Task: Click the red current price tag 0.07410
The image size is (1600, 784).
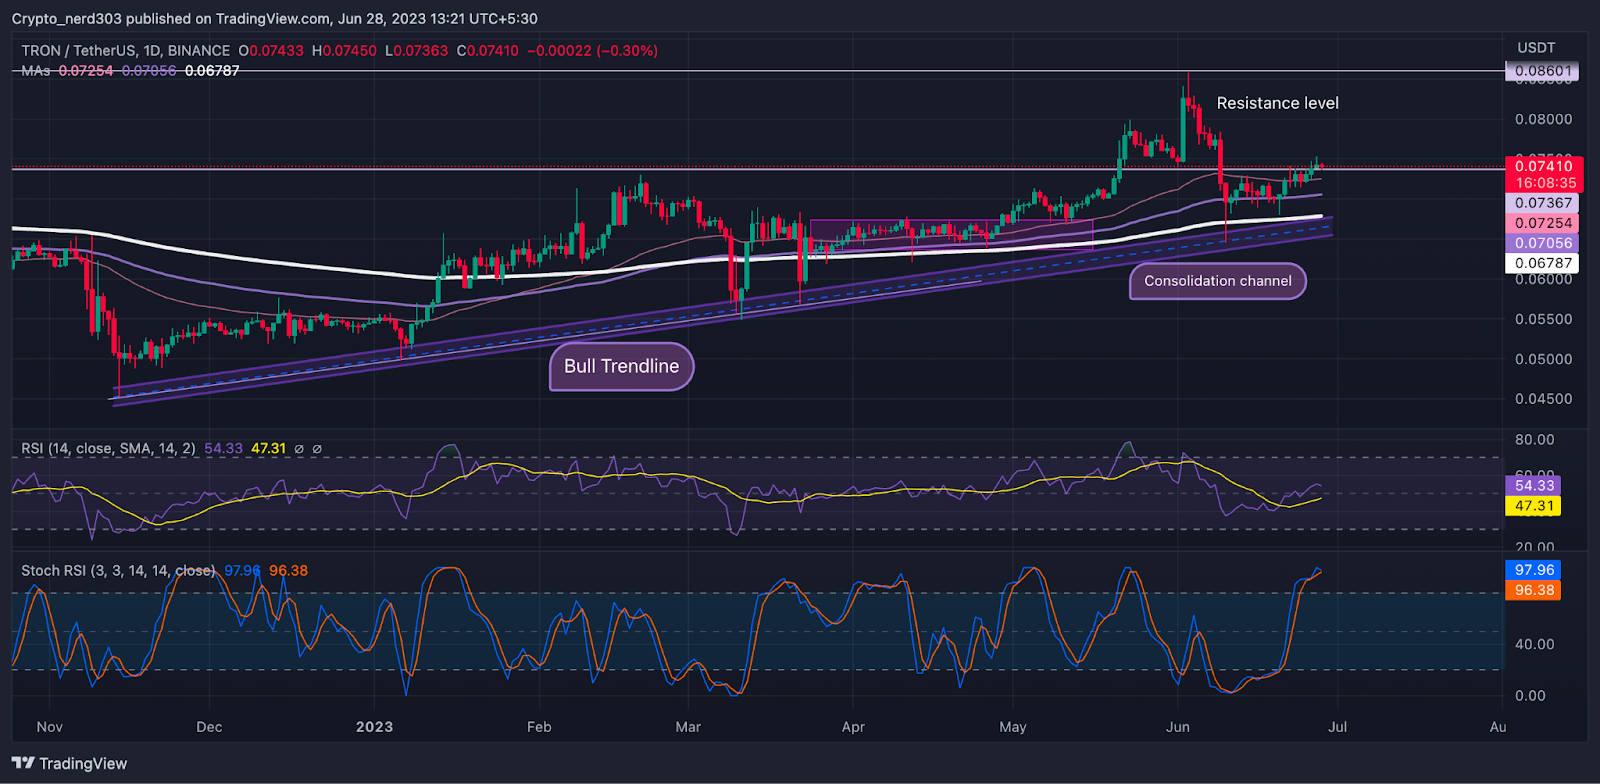Action: coord(1543,166)
